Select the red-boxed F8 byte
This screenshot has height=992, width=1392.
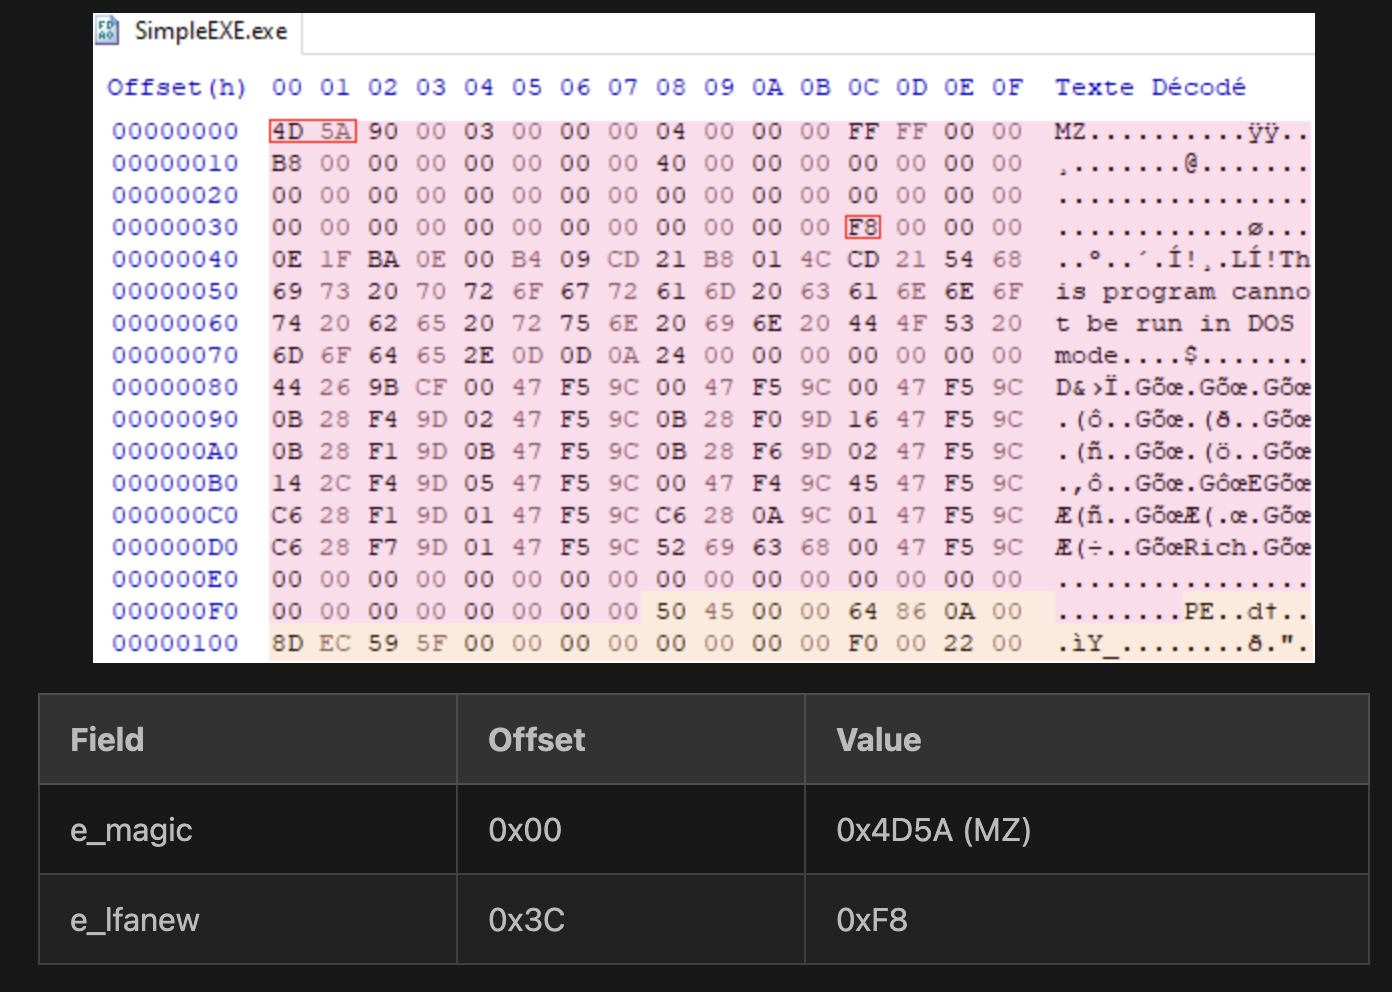click(862, 228)
